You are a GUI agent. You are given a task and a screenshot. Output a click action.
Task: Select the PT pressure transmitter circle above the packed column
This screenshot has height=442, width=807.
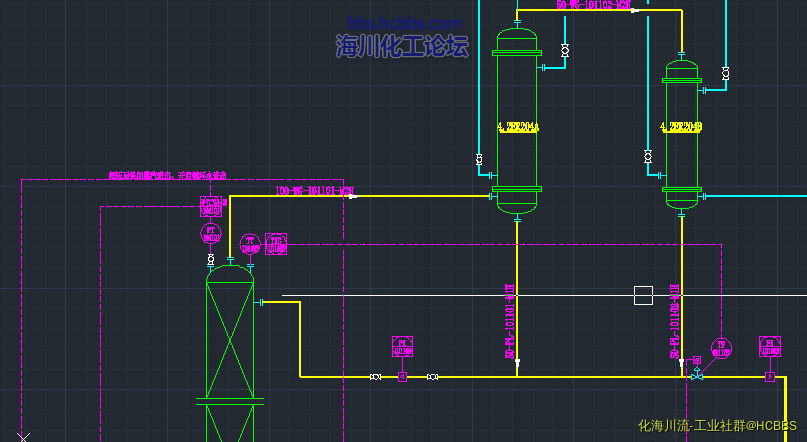click(211, 233)
